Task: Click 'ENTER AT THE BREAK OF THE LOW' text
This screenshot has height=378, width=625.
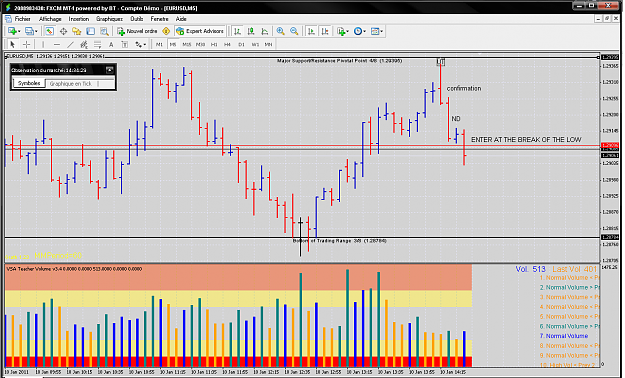Action: (526, 140)
